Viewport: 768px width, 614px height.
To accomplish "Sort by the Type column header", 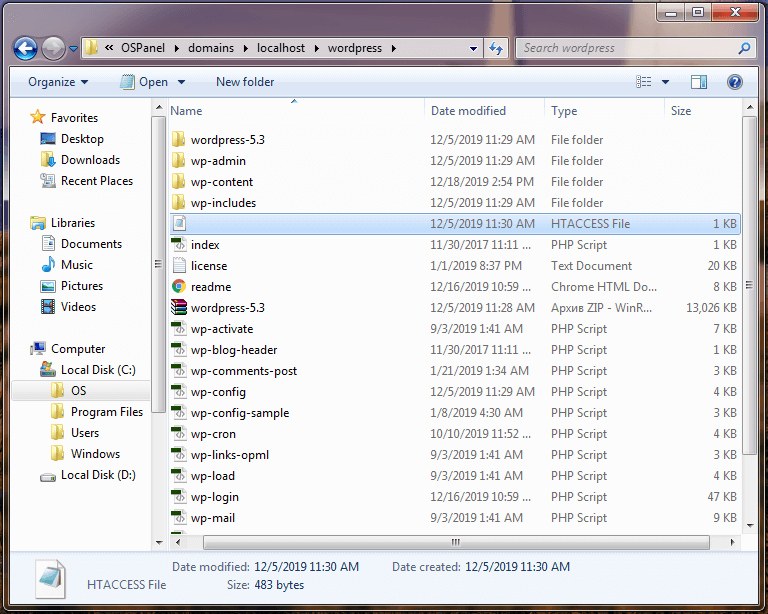I will 604,111.
